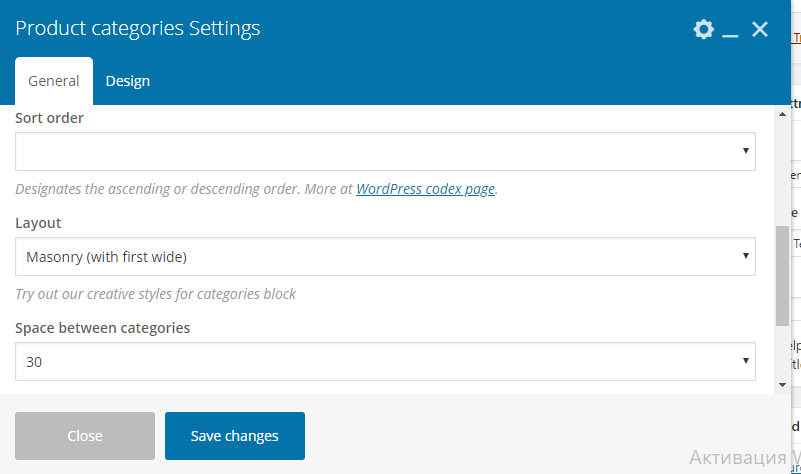Image resolution: width=801 pixels, height=474 pixels.
Task: Click the Sort order field label
Action: tap(49, 118)
